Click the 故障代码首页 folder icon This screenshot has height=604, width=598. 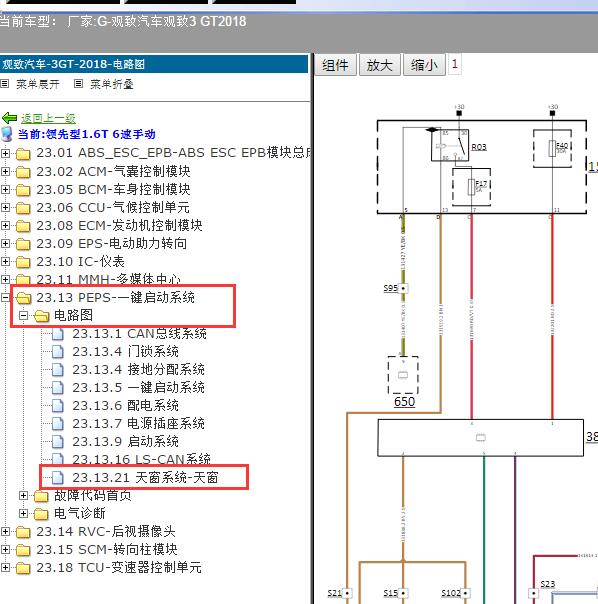click(41, 496)
